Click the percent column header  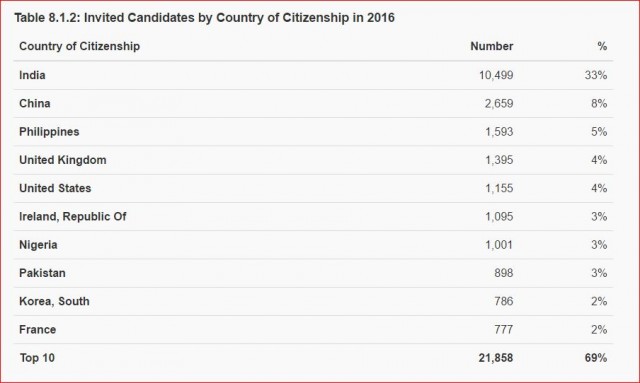tap(602, 46)
